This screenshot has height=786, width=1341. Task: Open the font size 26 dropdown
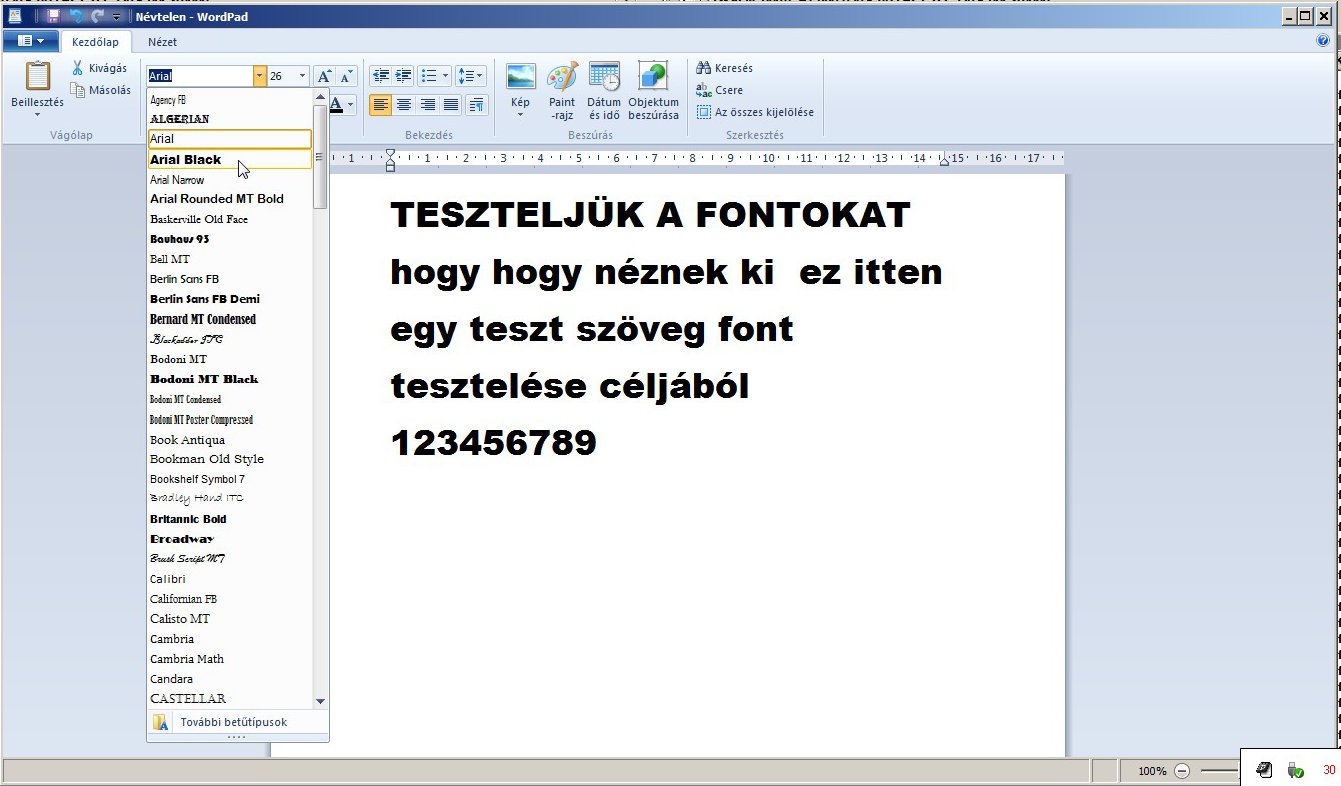tap(302, 76)
